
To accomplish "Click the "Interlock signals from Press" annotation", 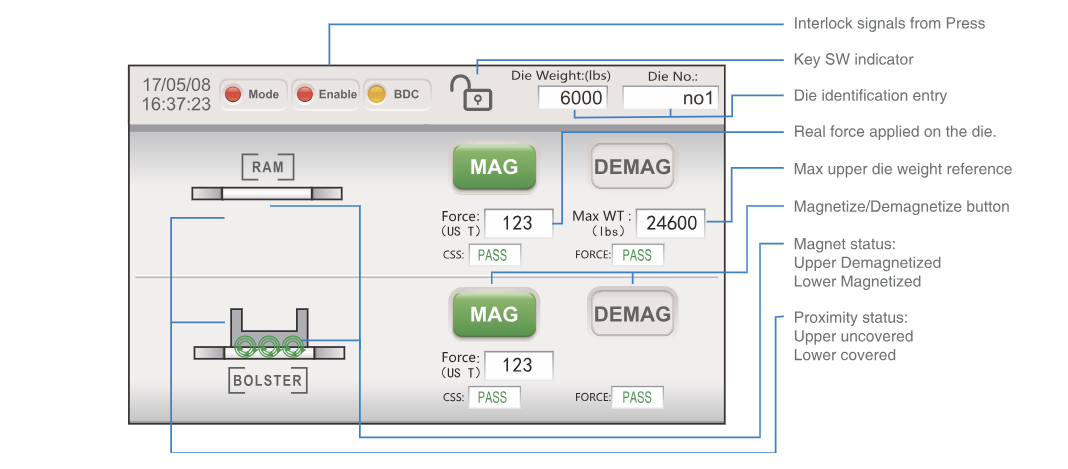I will click(x=890, y=23).
